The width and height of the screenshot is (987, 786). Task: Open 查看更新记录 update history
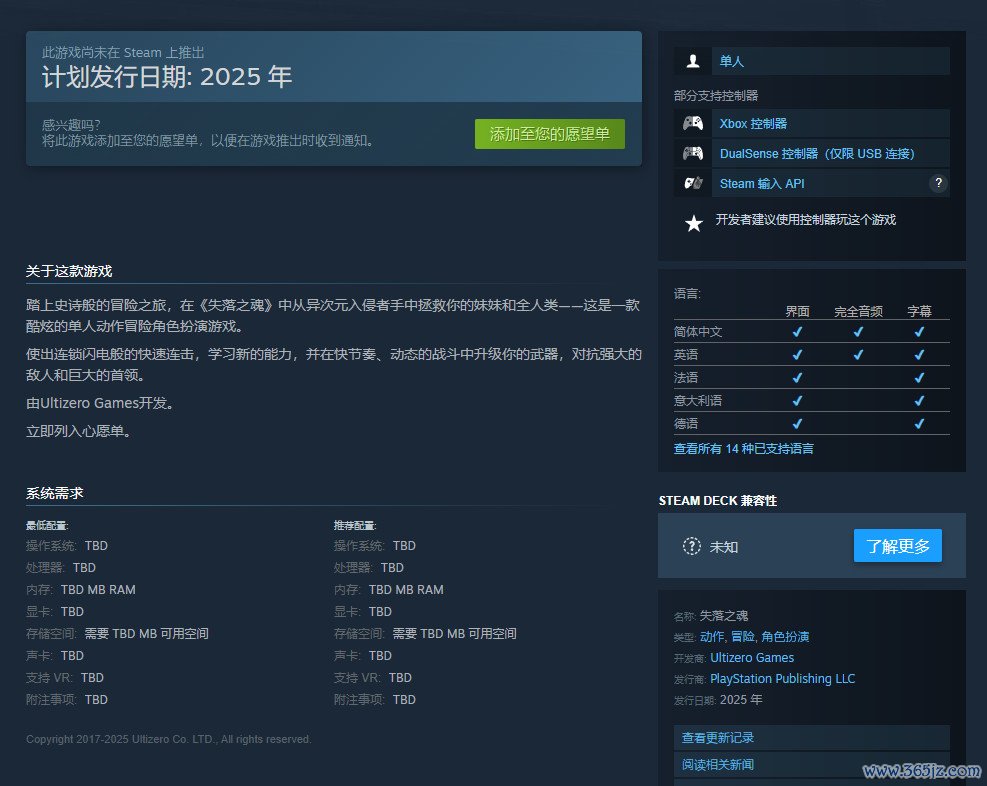tap(811, 738)
